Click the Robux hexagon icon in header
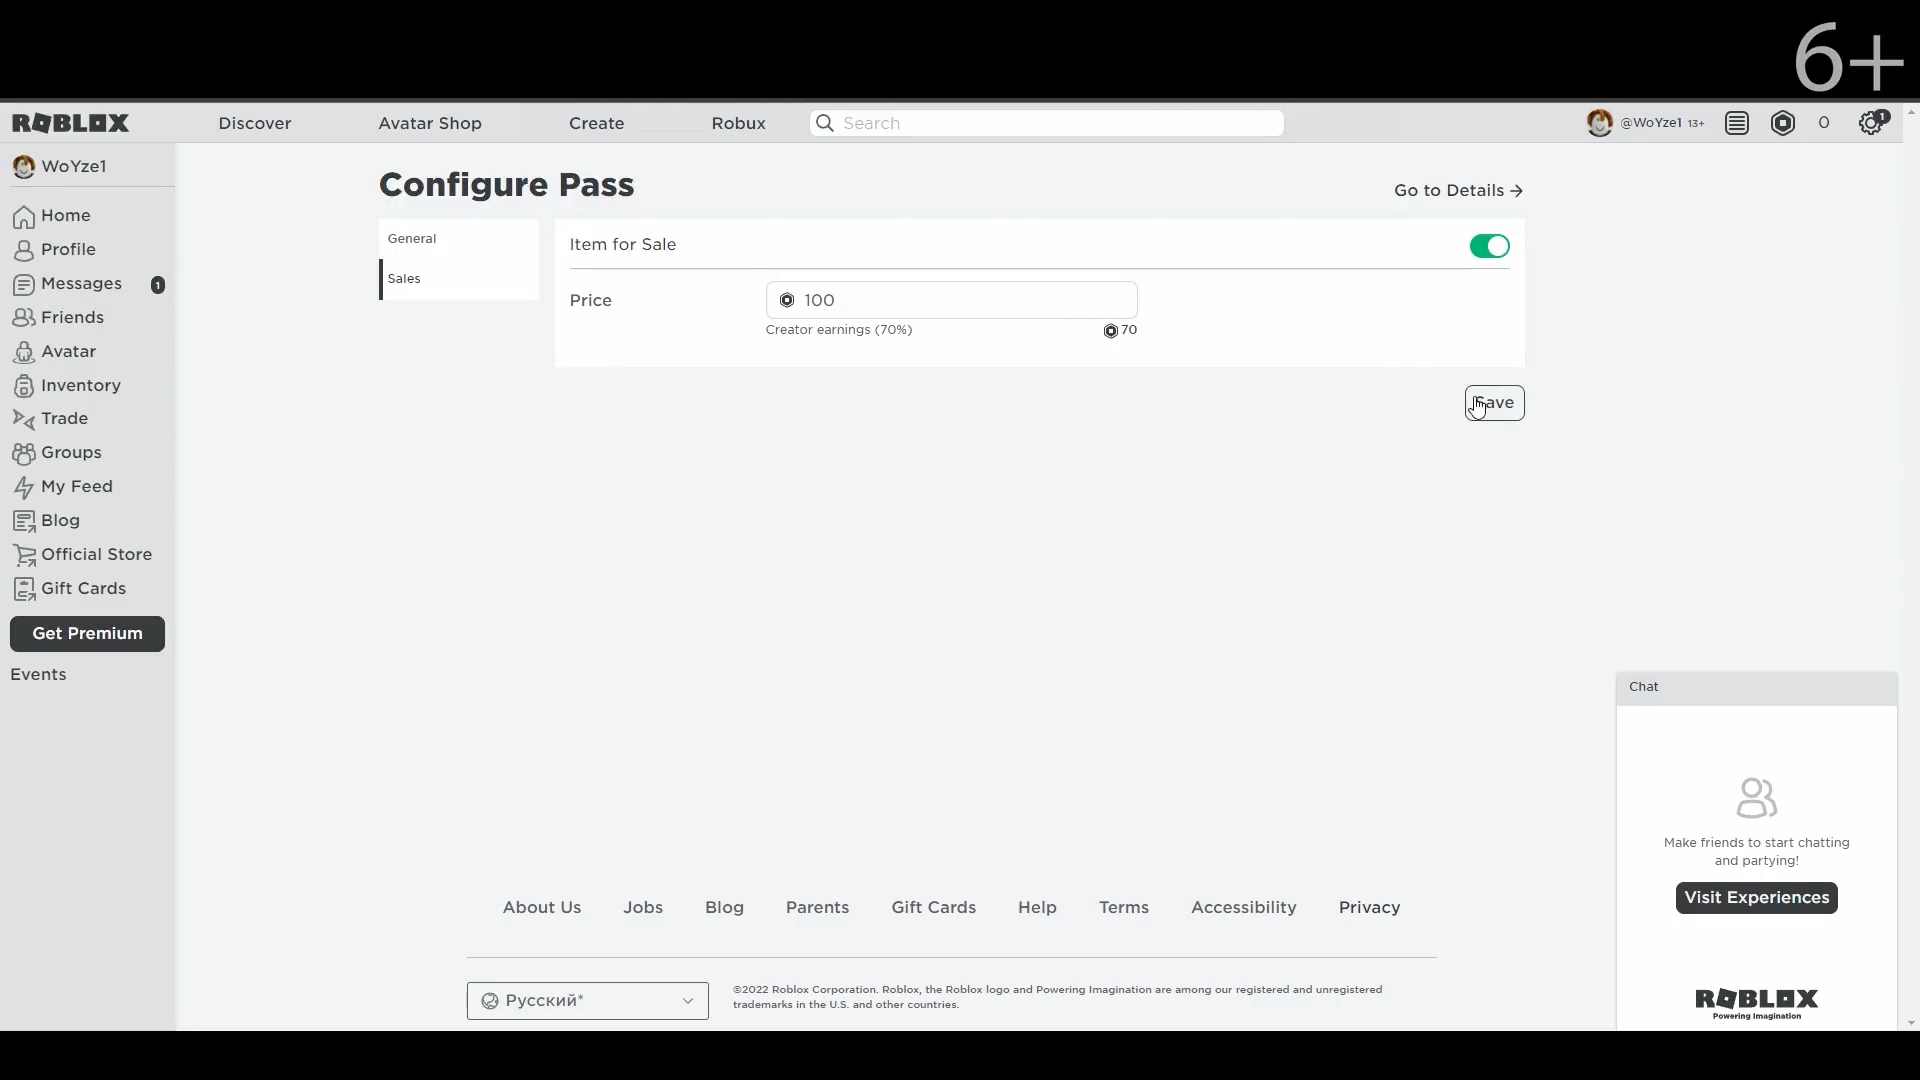The height and width of the screenshot is (1080, 1920). pos(1783,123)
